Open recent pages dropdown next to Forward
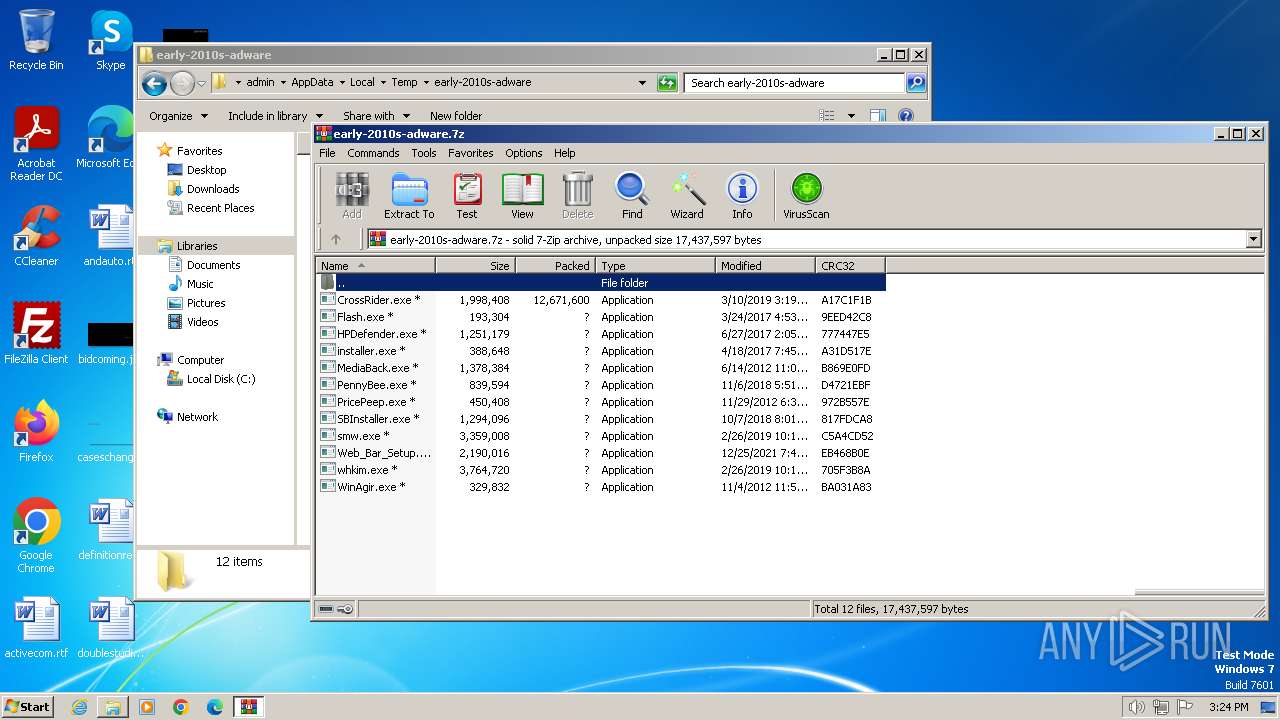Screen dimensions: 1280x720 202,83
